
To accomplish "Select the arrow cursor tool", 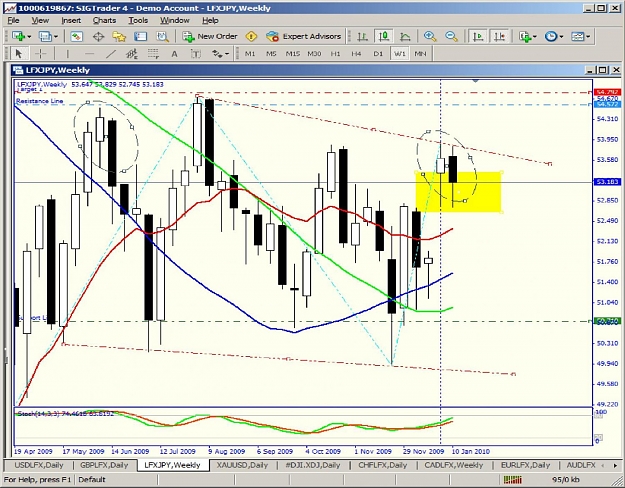I will tap(18, 53).
